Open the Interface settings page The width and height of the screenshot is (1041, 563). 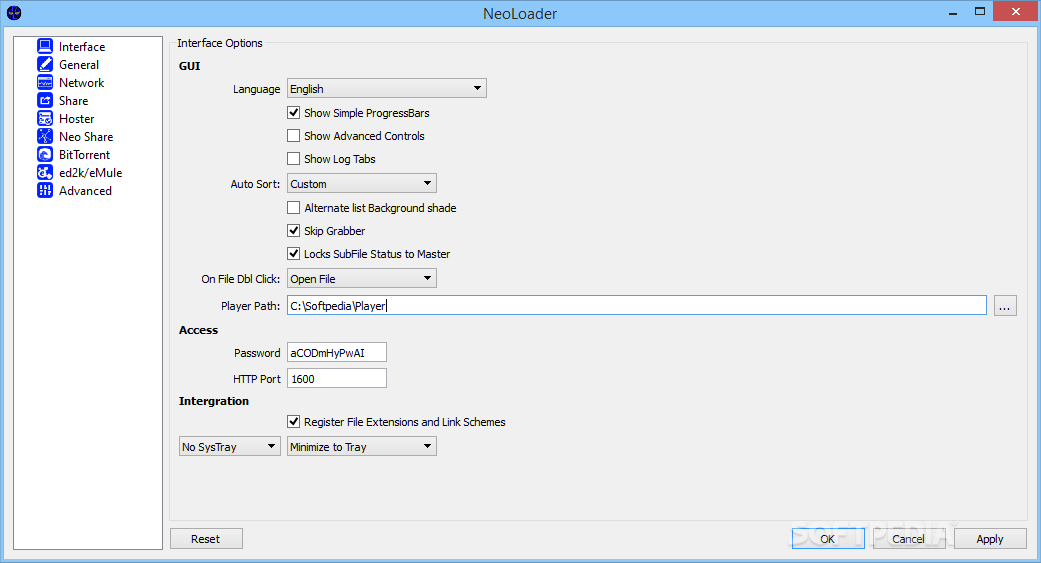[82, 46]
